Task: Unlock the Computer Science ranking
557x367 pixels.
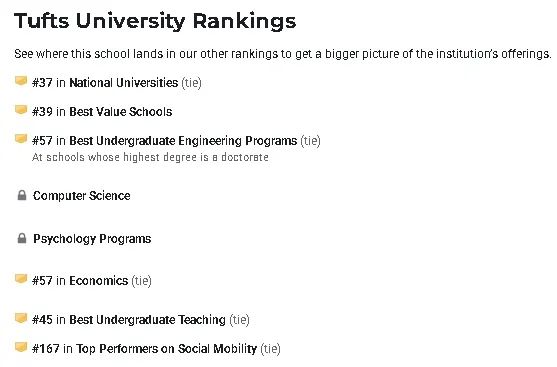Action: click(x=82, y=196)
